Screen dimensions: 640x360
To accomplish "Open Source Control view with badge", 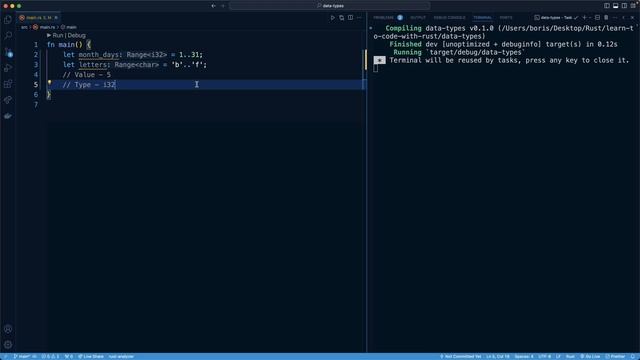I will point(8,52).
